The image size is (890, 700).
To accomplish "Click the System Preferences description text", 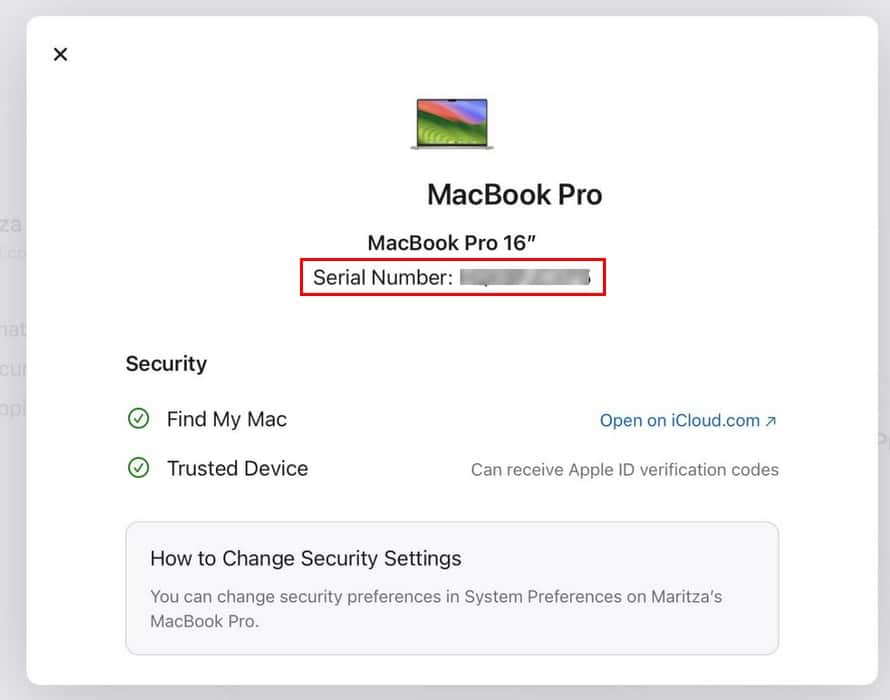I will coord(436,608).
